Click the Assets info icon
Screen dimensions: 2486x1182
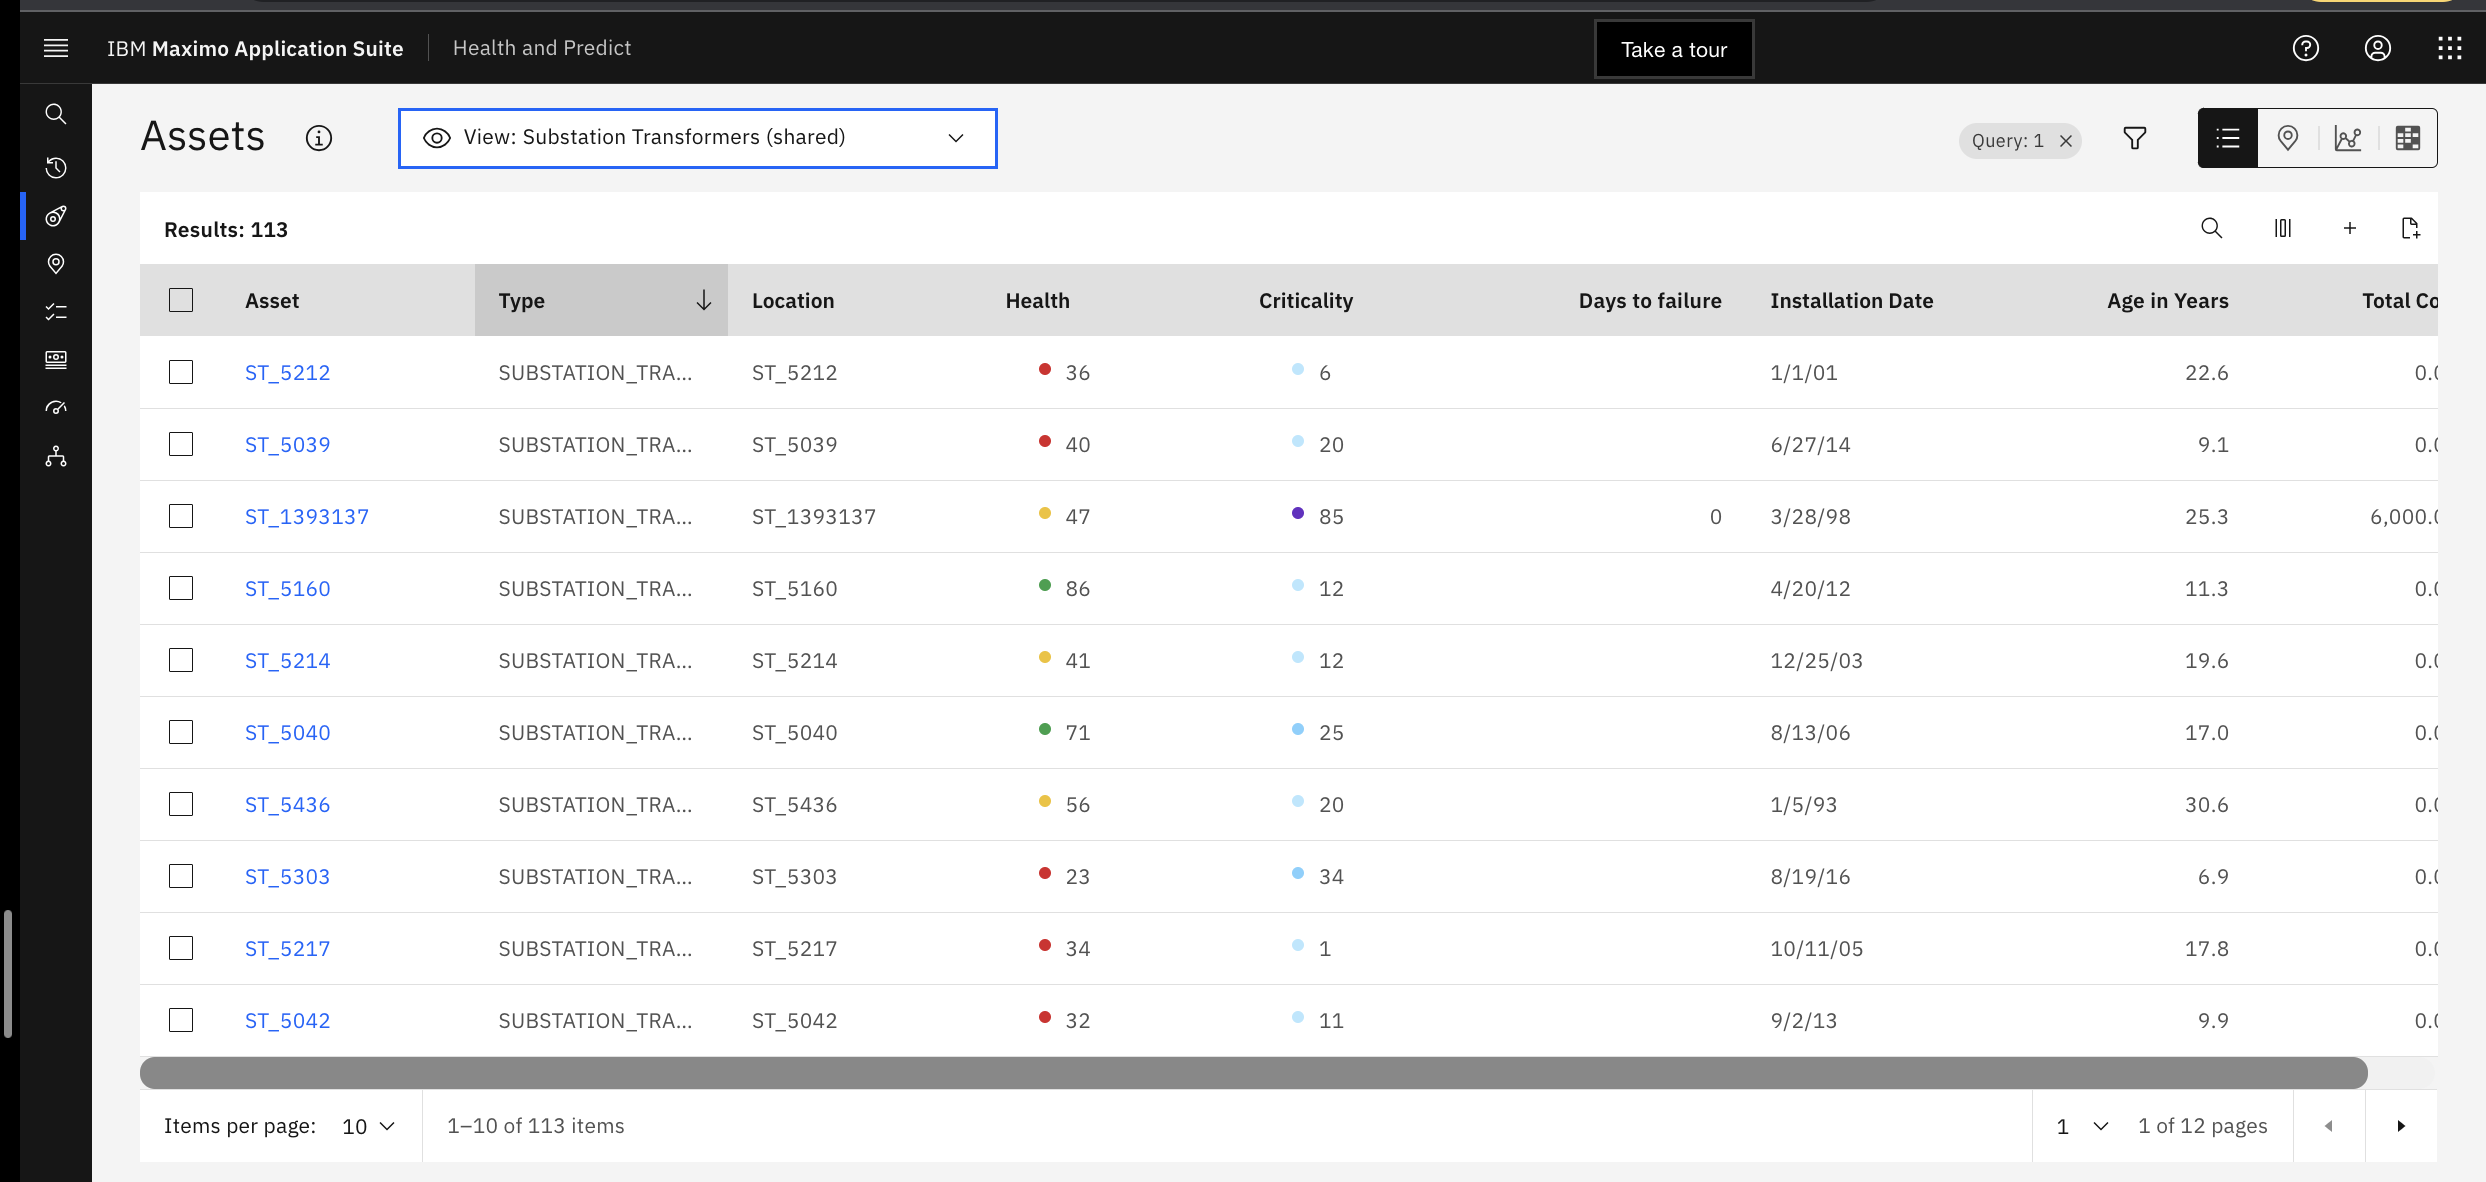coord(319,138)
